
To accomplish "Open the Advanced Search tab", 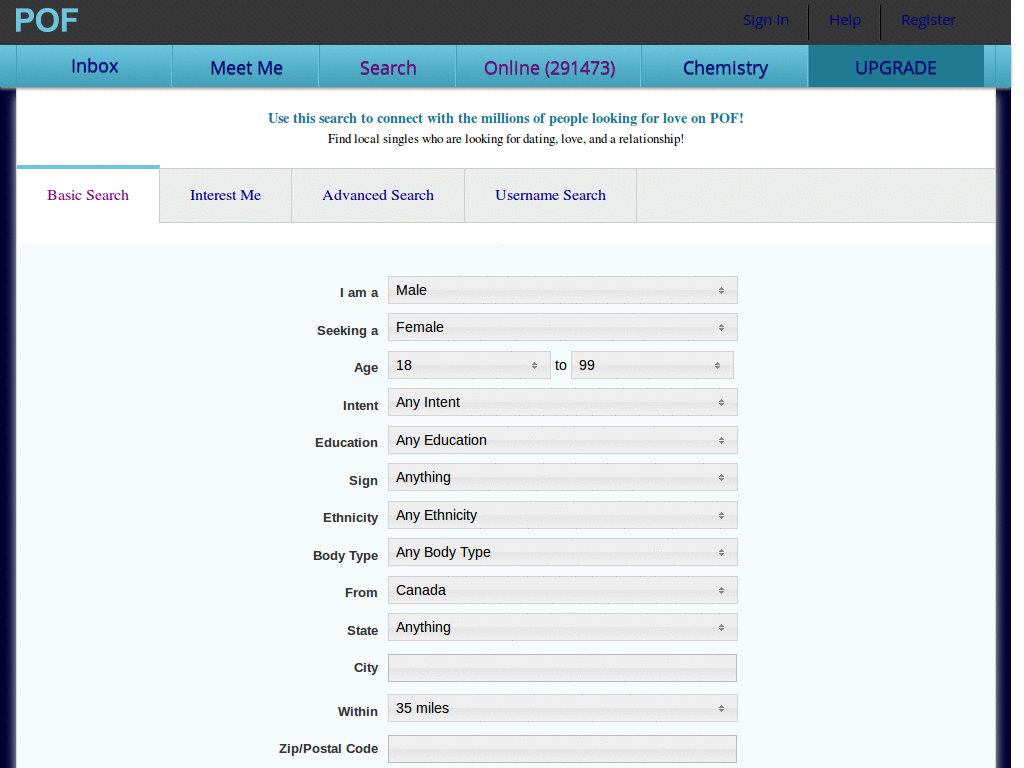I will 377,195.
